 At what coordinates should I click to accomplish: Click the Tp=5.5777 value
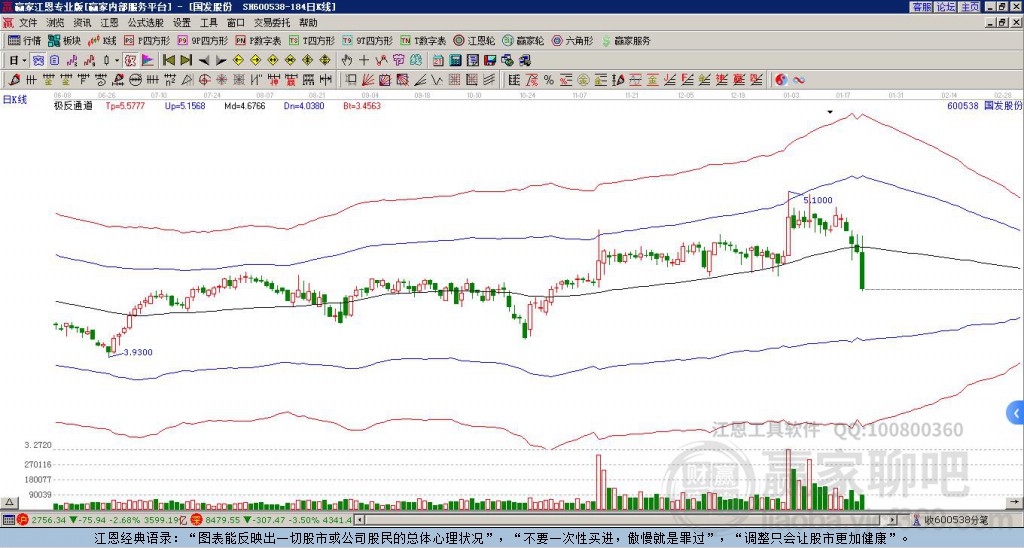point(123,105)
